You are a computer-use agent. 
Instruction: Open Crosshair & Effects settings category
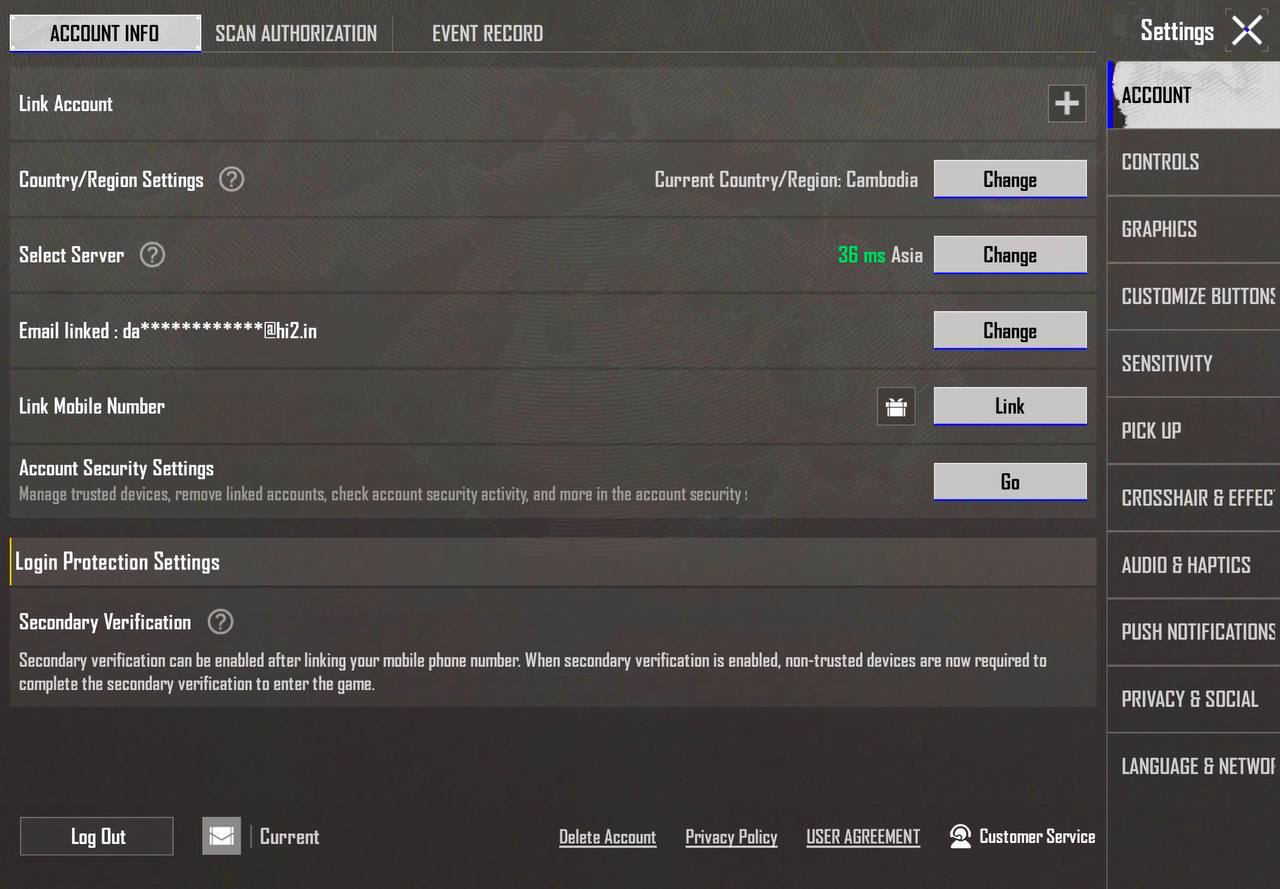[1194, 497]
